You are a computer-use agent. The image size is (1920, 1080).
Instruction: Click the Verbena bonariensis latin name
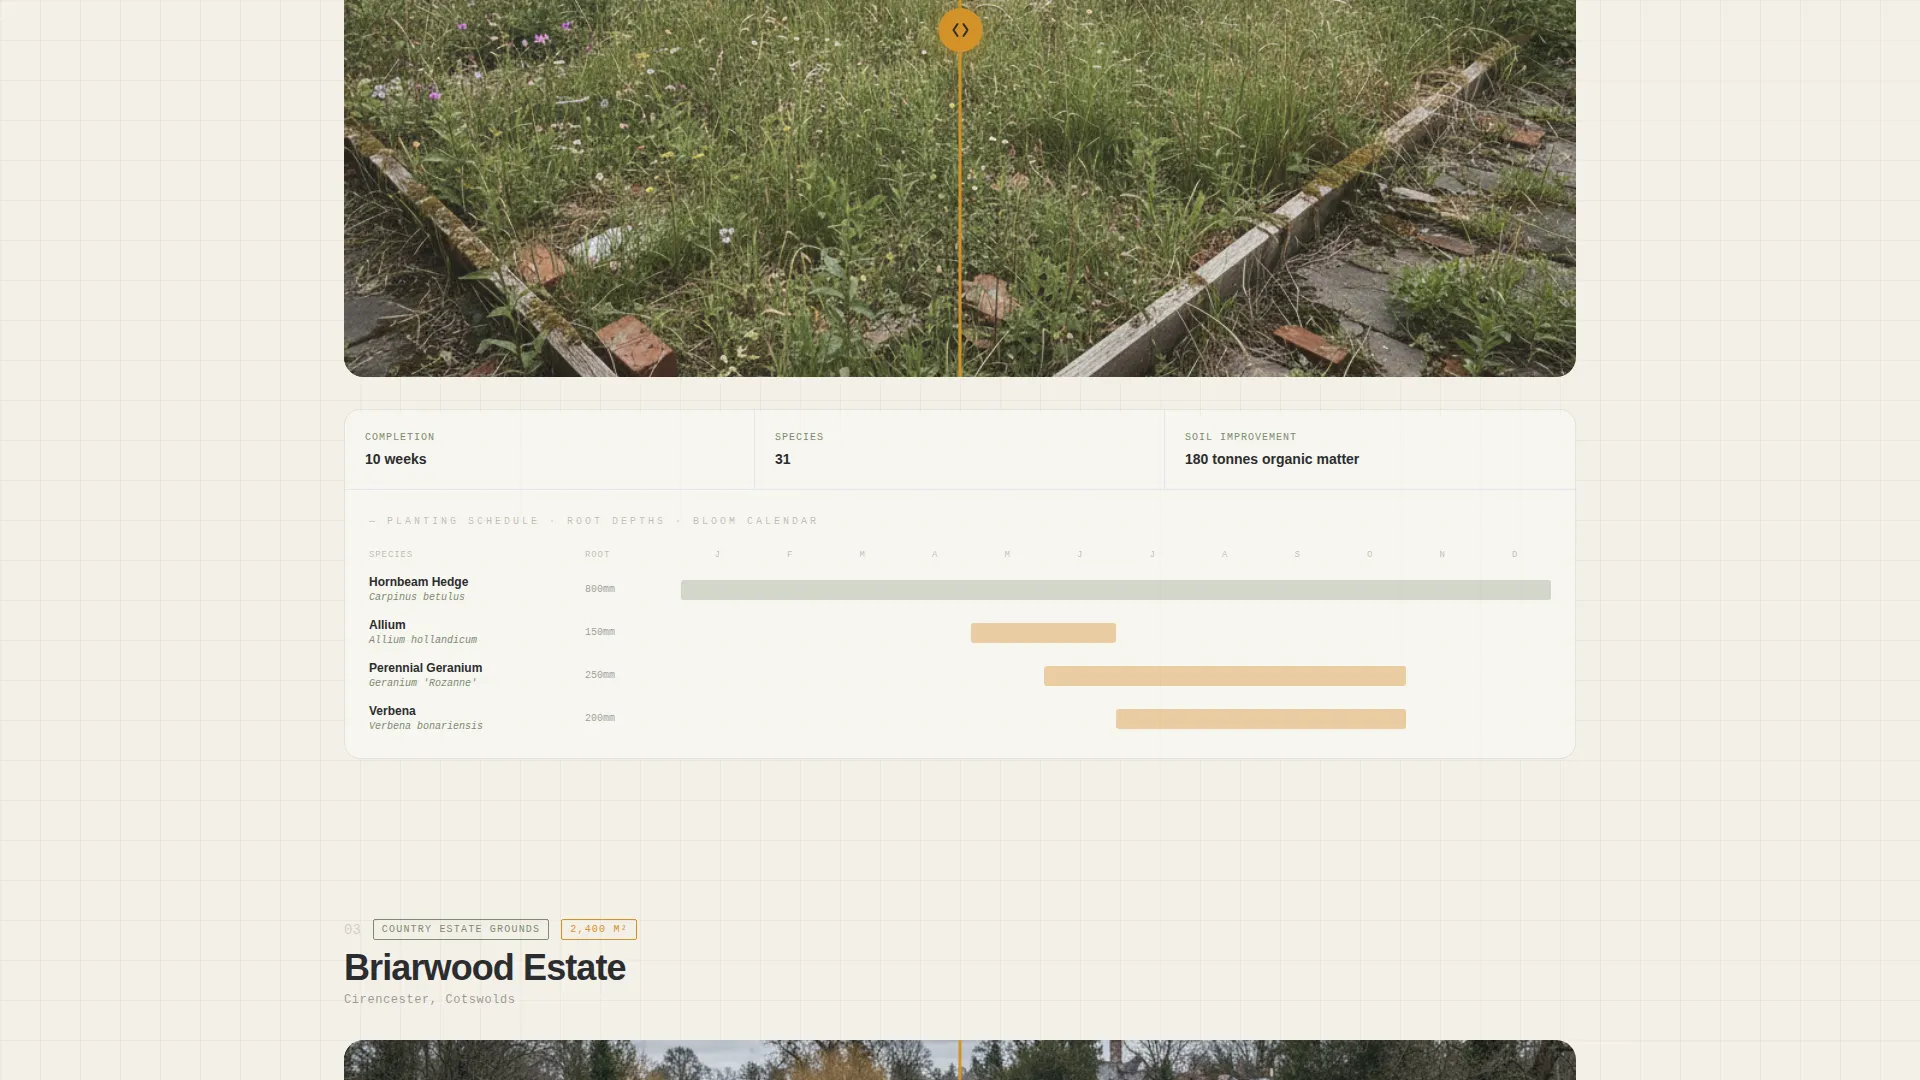point(425,726)
